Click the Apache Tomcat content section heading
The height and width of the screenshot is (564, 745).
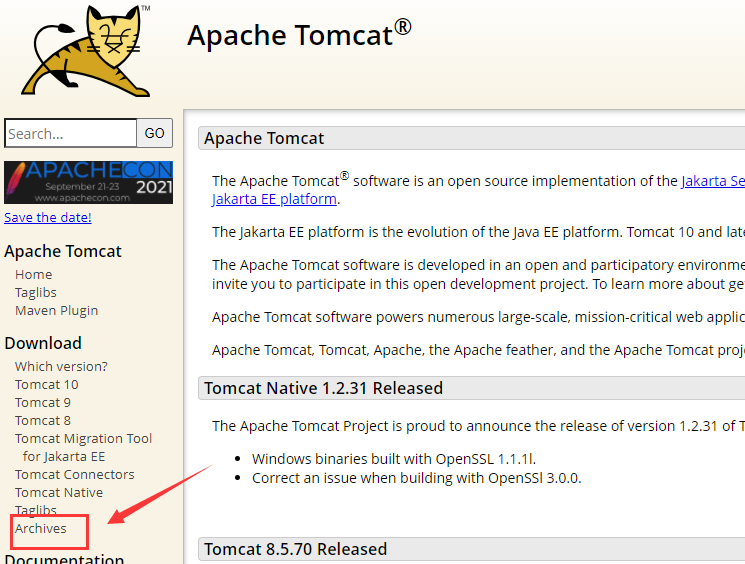(x=264, y=138)
